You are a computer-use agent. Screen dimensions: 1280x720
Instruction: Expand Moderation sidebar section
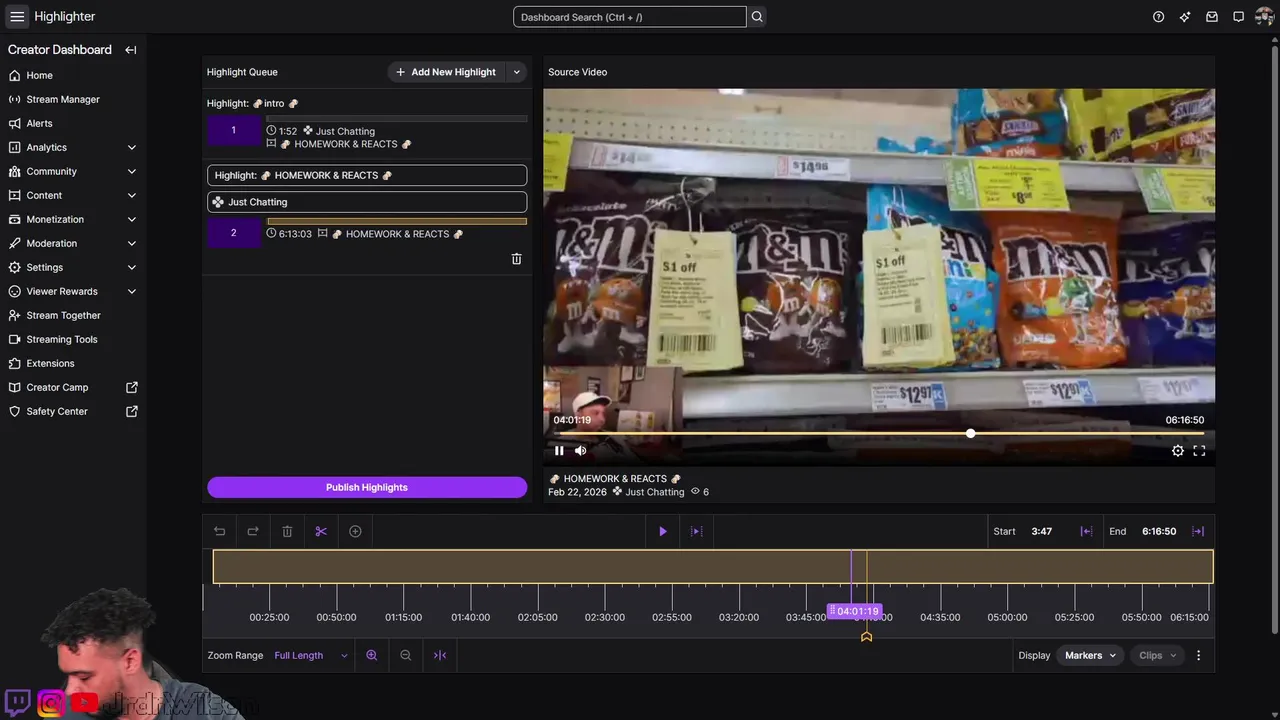[x=131, y=244]
